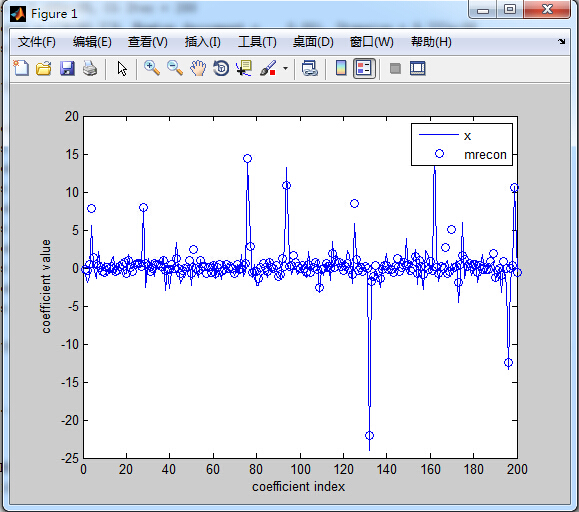Click the New Figure icon
Image resolution: width=579 pixels, height=512 pixels.
[x=21, y=68]
